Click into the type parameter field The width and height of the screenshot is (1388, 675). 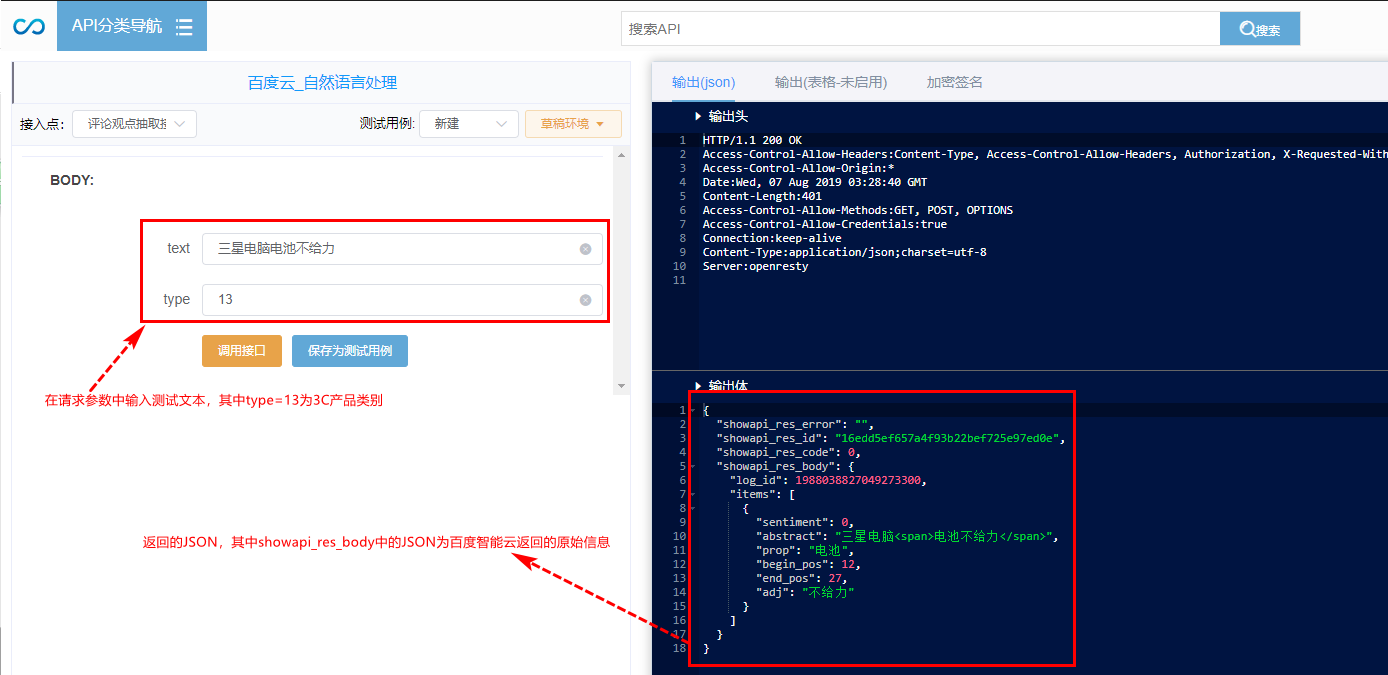pyautogui.click(x=402, y=300)
